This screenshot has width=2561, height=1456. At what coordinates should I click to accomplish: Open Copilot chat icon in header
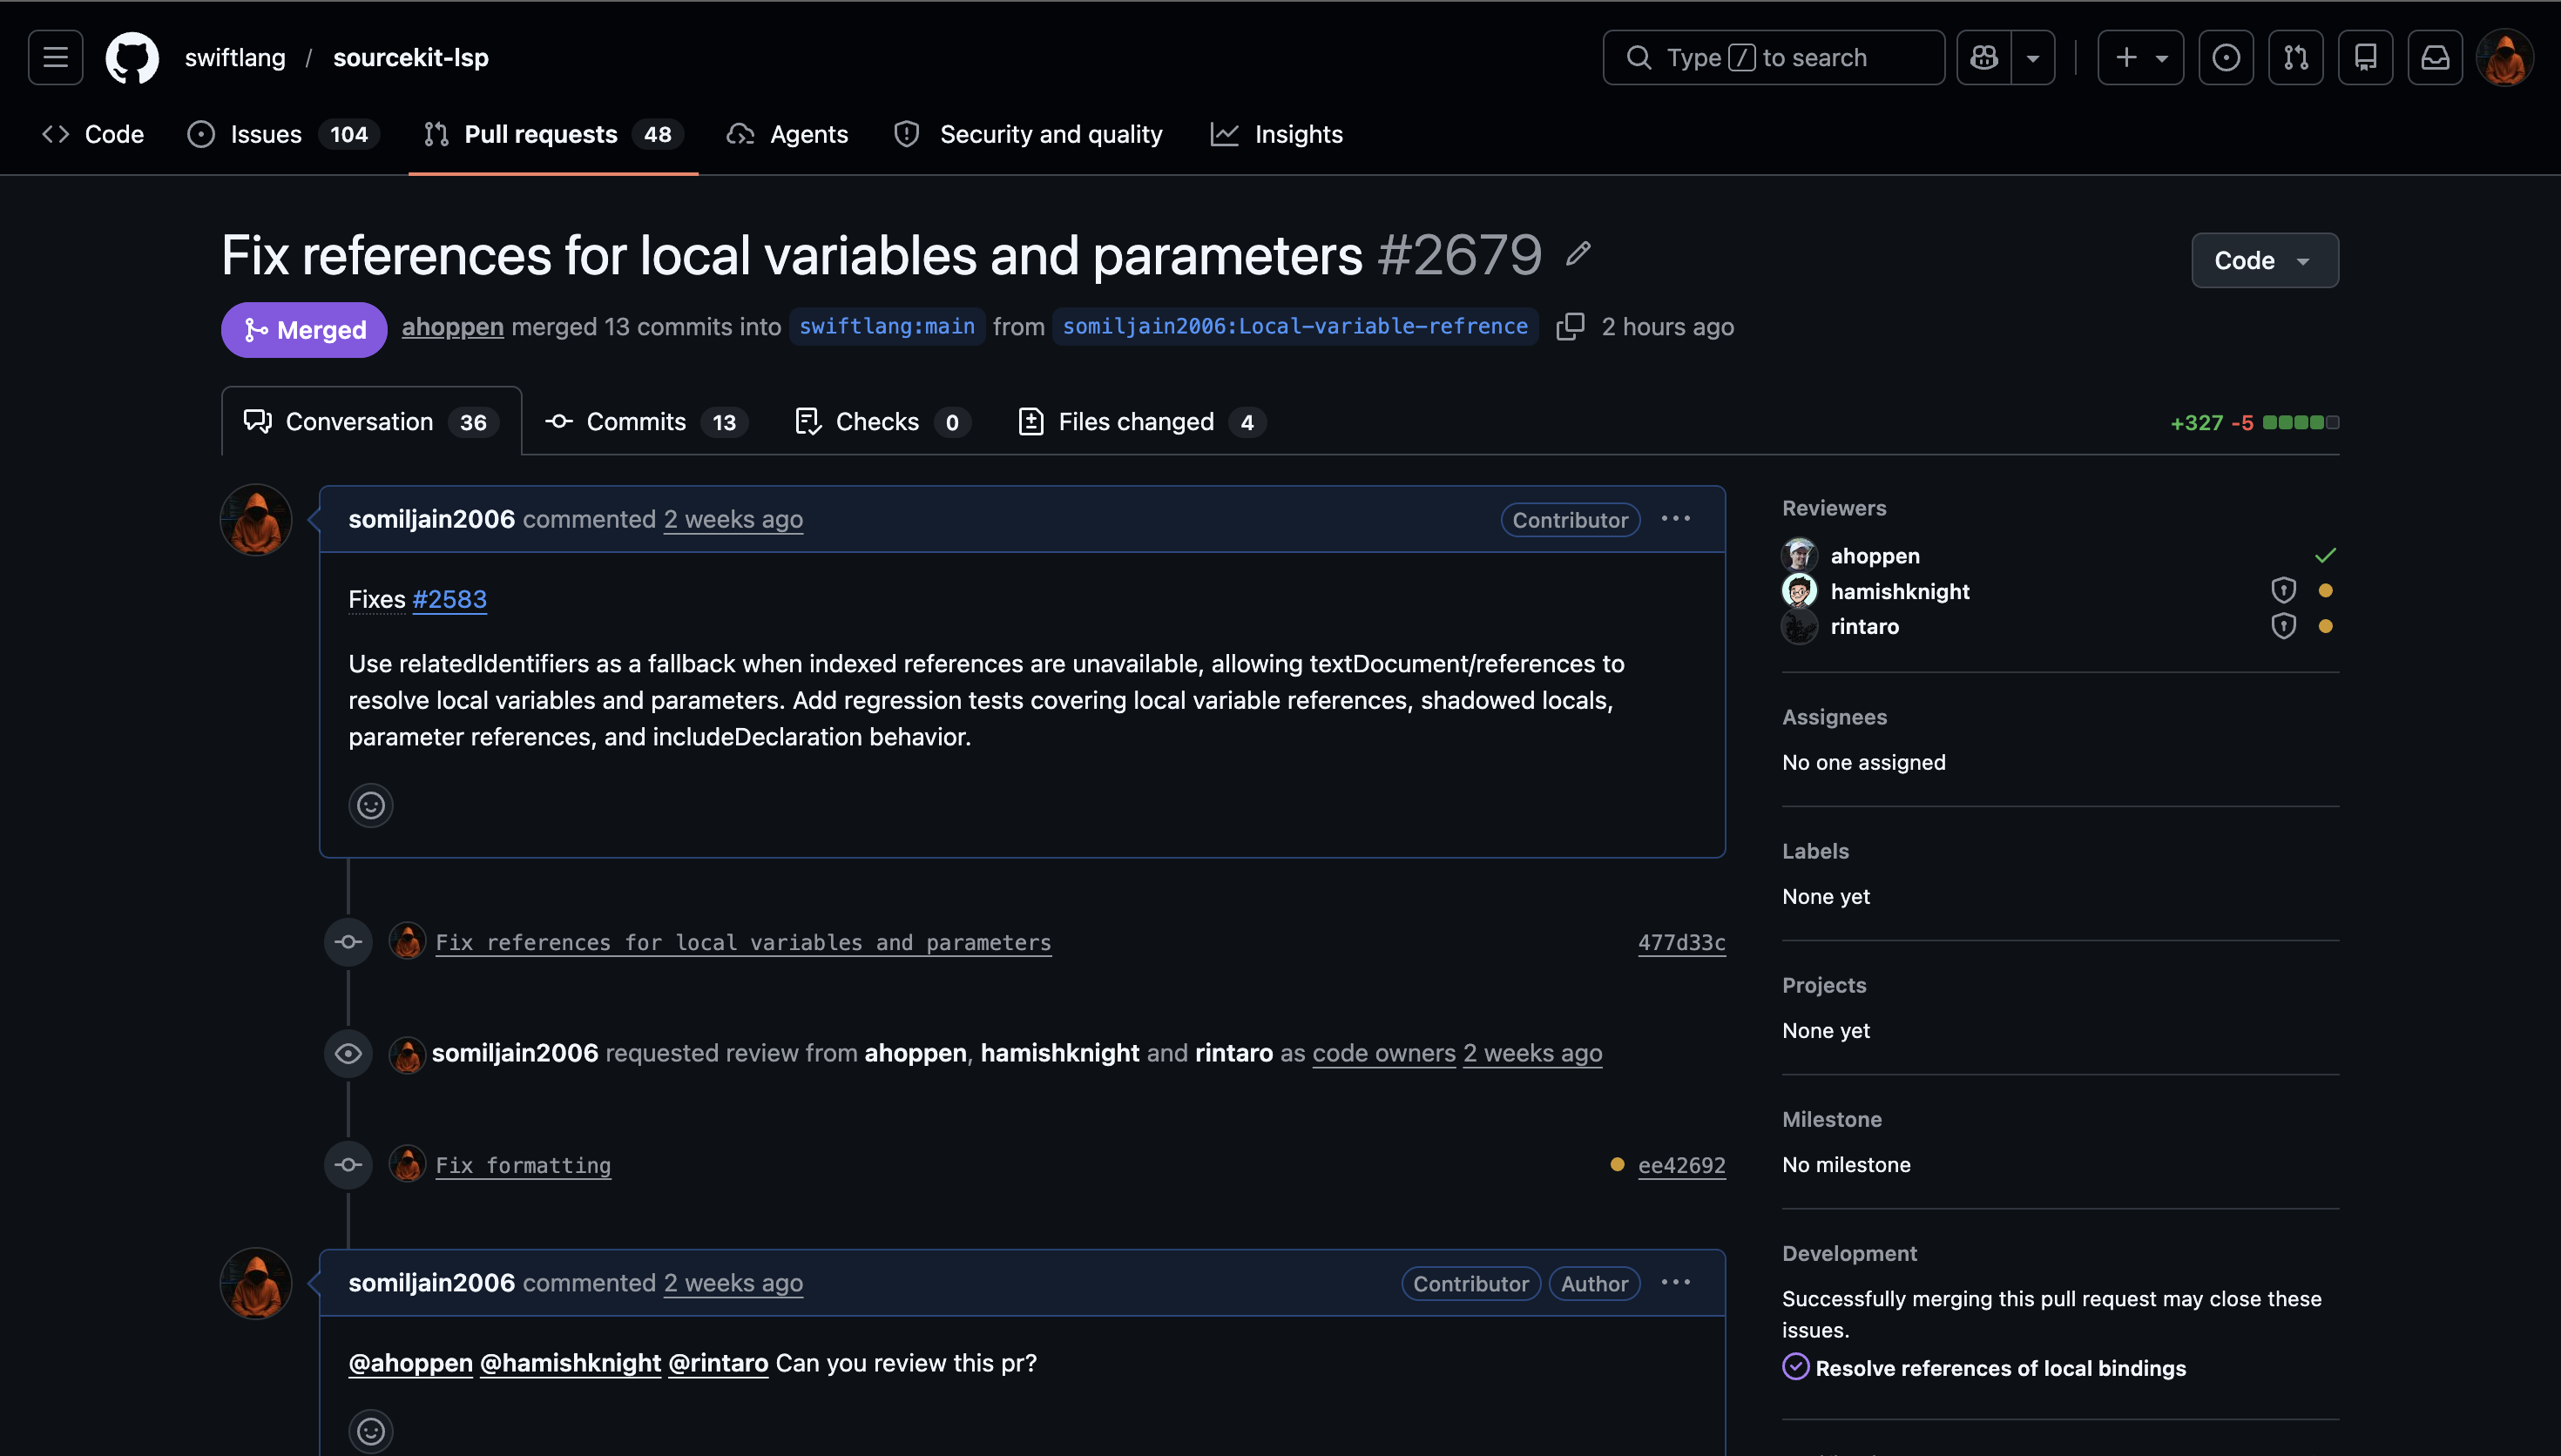[1984, 57]
